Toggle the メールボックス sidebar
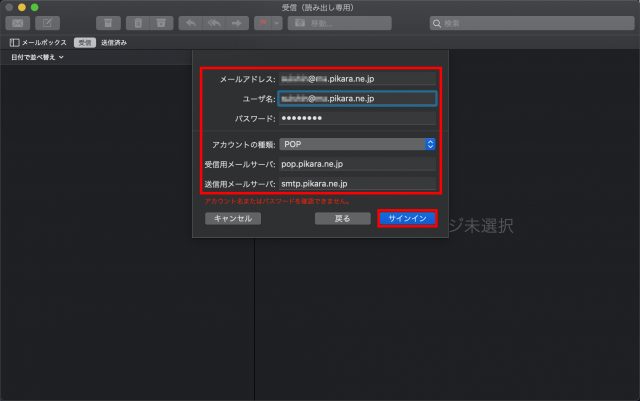This screenshot has height=401, width=640. click(38, 43)
